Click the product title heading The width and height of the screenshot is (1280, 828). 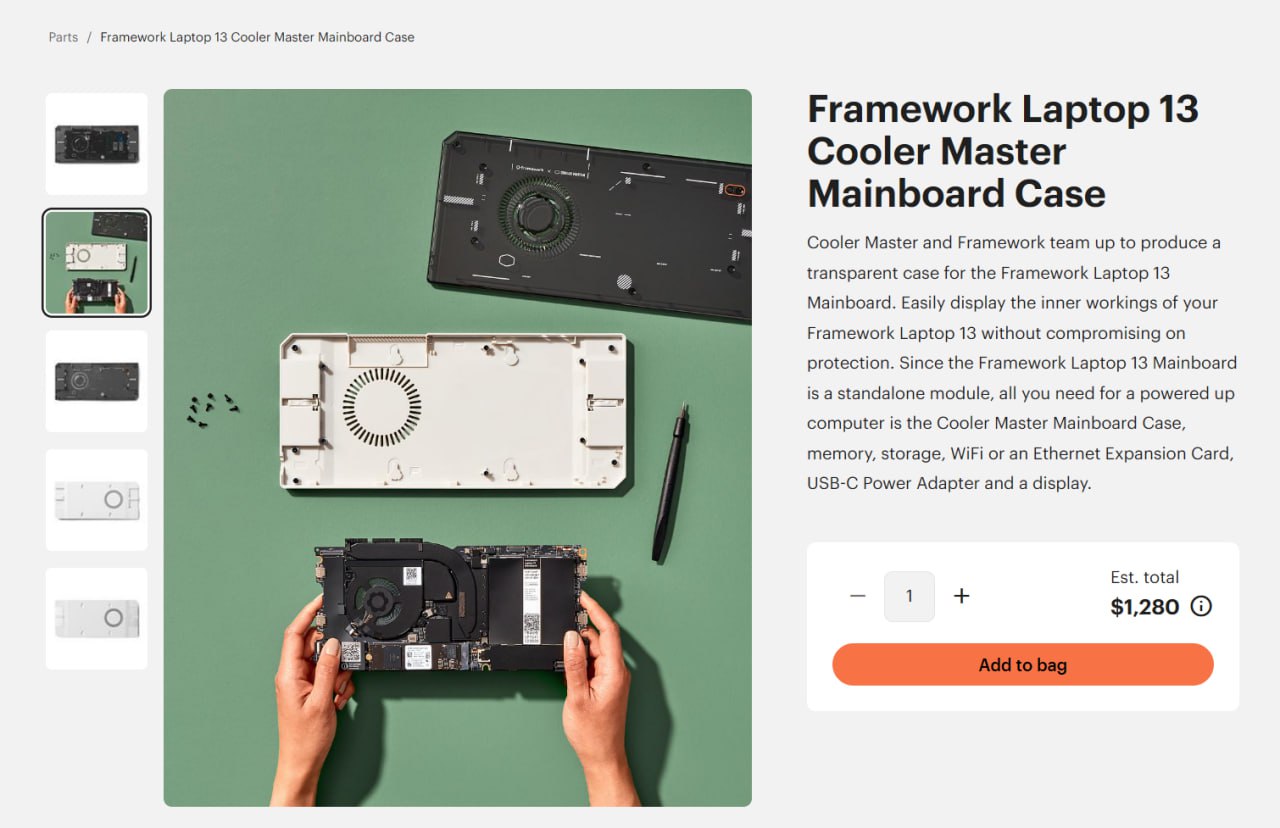pyautogui.click(x=1003, y=150)
